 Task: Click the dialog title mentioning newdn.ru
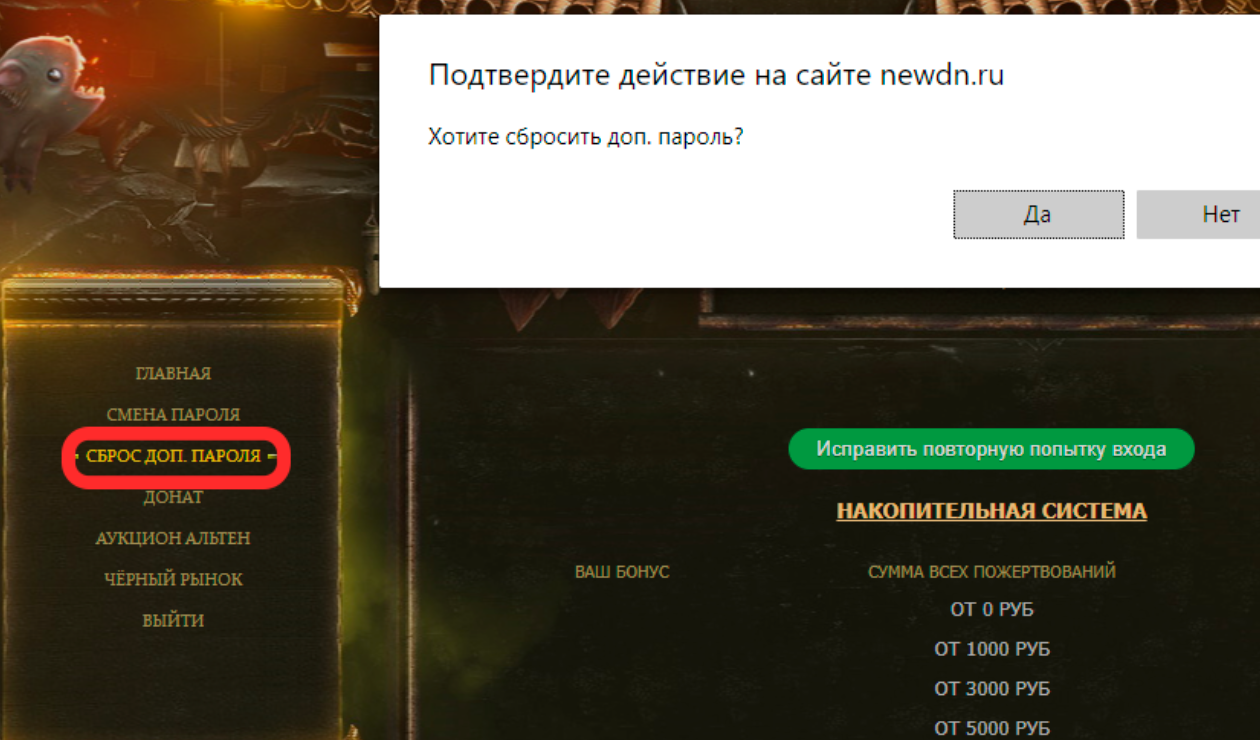click(716, 75)
